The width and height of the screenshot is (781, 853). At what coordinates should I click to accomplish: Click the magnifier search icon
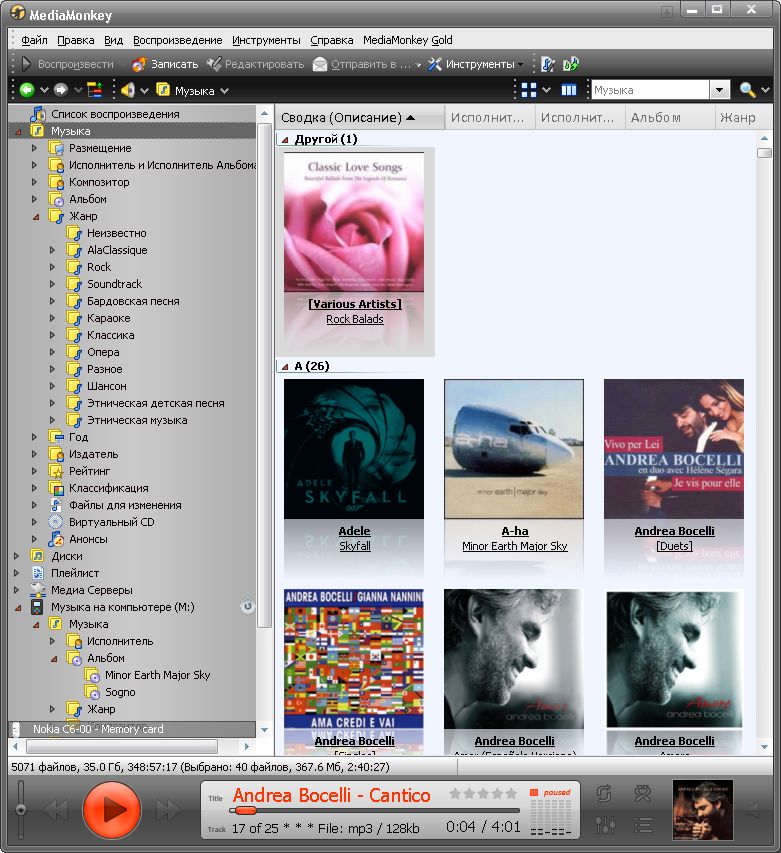coord(747,90)
